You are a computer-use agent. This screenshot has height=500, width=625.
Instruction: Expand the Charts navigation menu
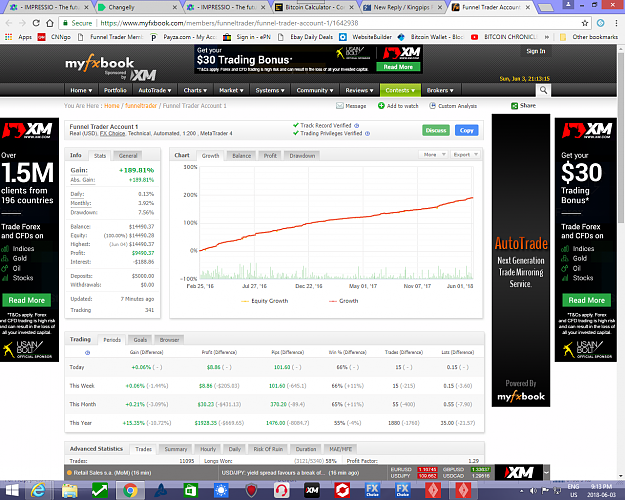pyautogui.click(x=195, y=90)
